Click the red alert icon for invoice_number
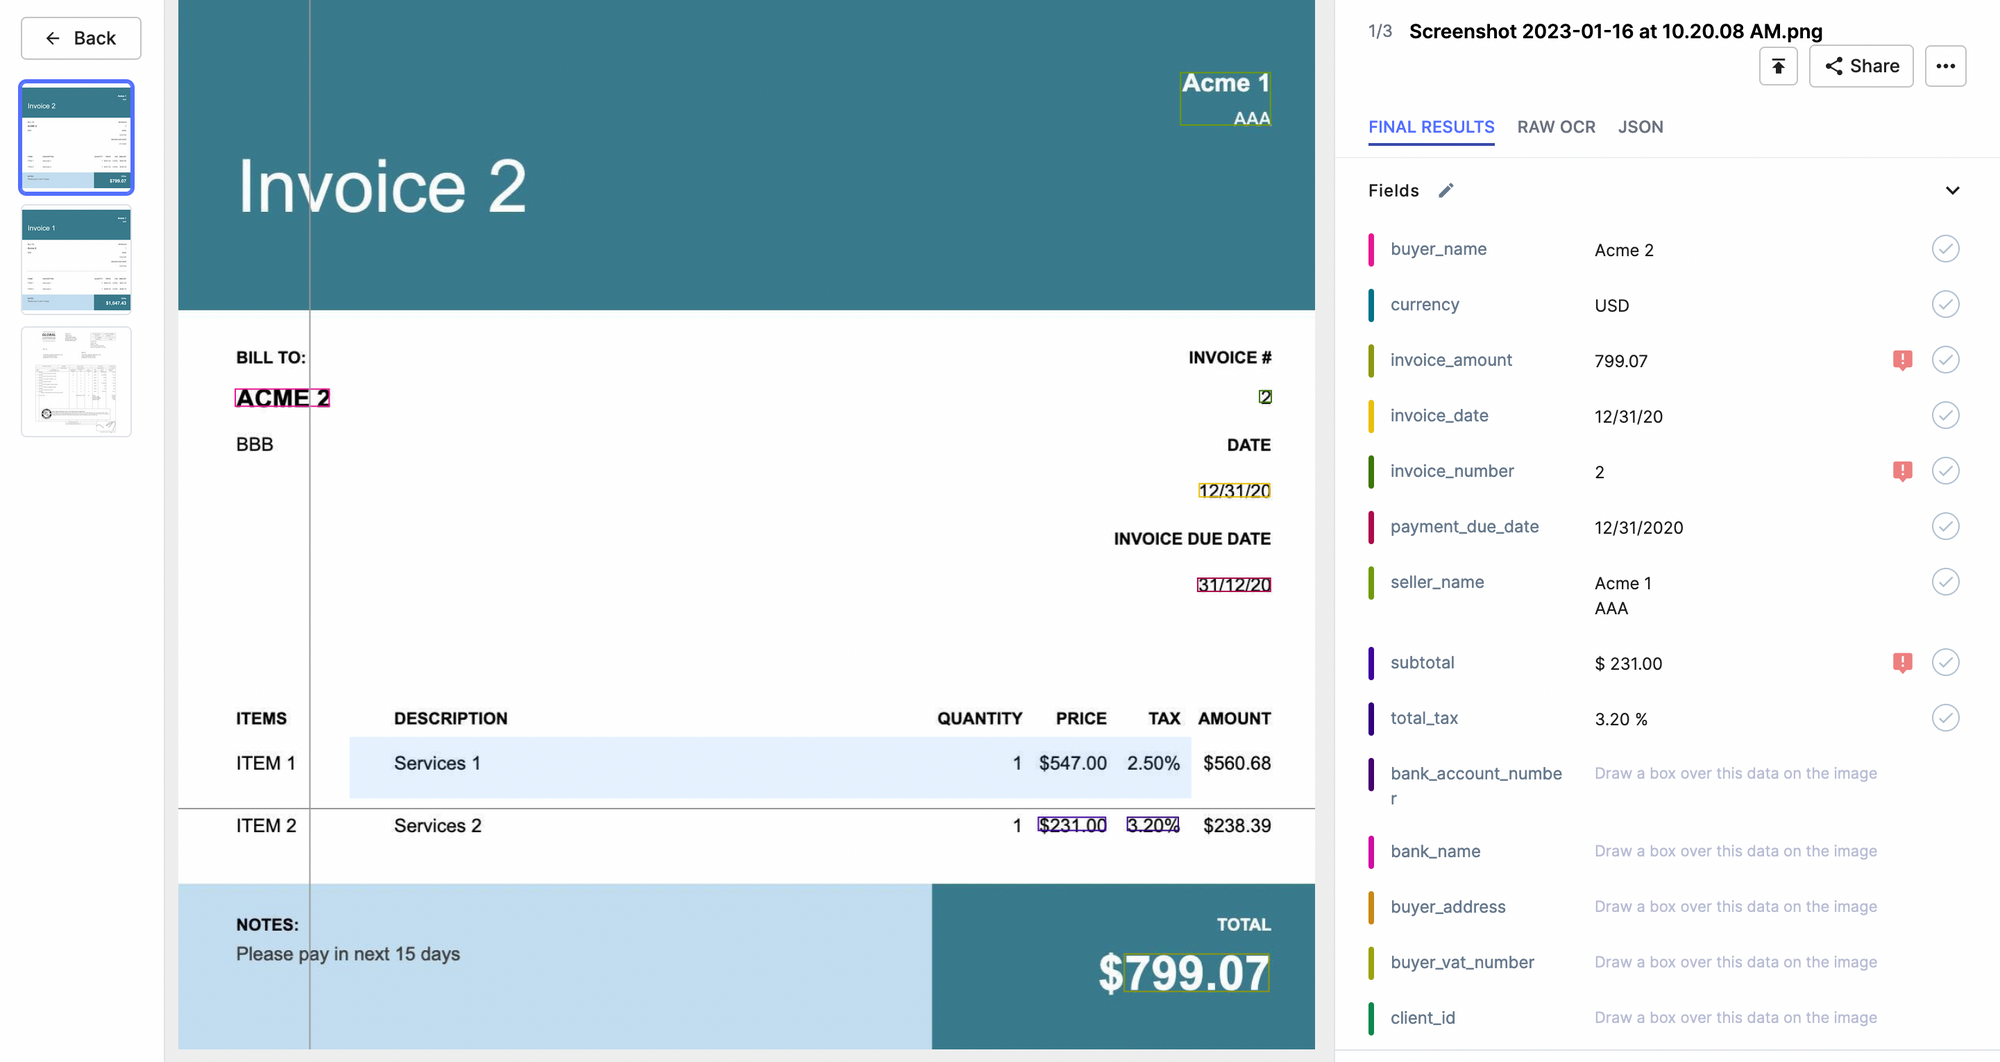2000x1062 pixels. click(1902, 471)
